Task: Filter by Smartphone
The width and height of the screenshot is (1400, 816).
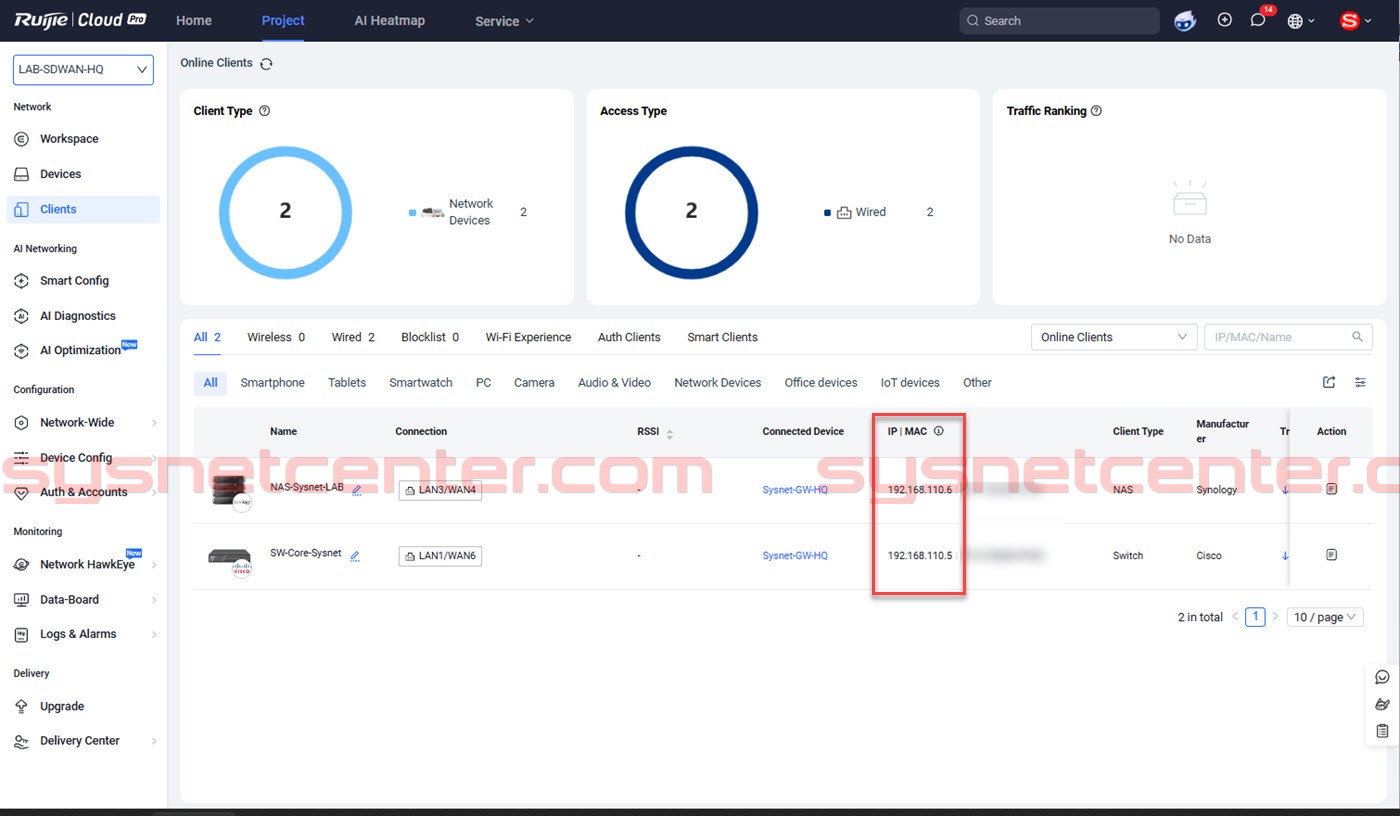Action: click(272, 383)
